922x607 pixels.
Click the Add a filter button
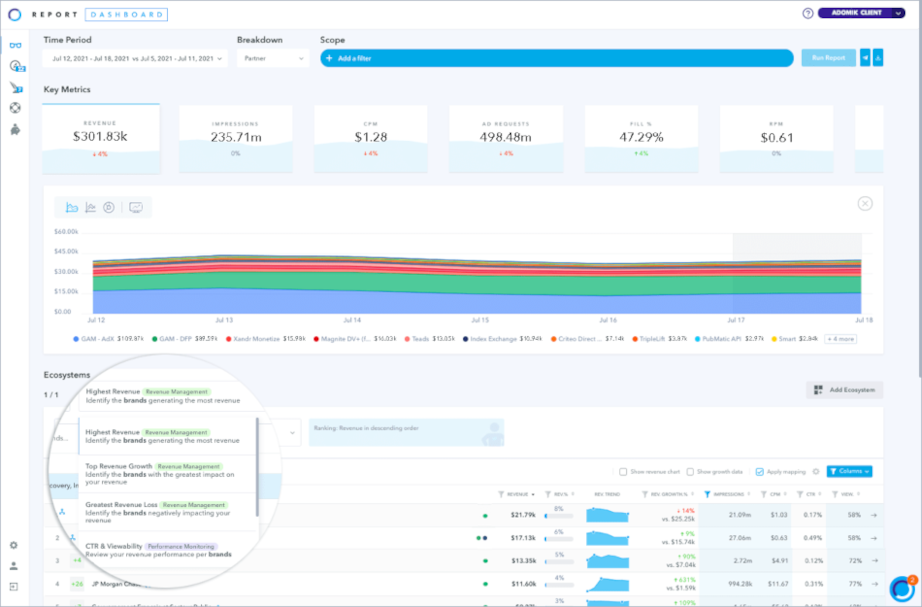(x=557, y=58)
